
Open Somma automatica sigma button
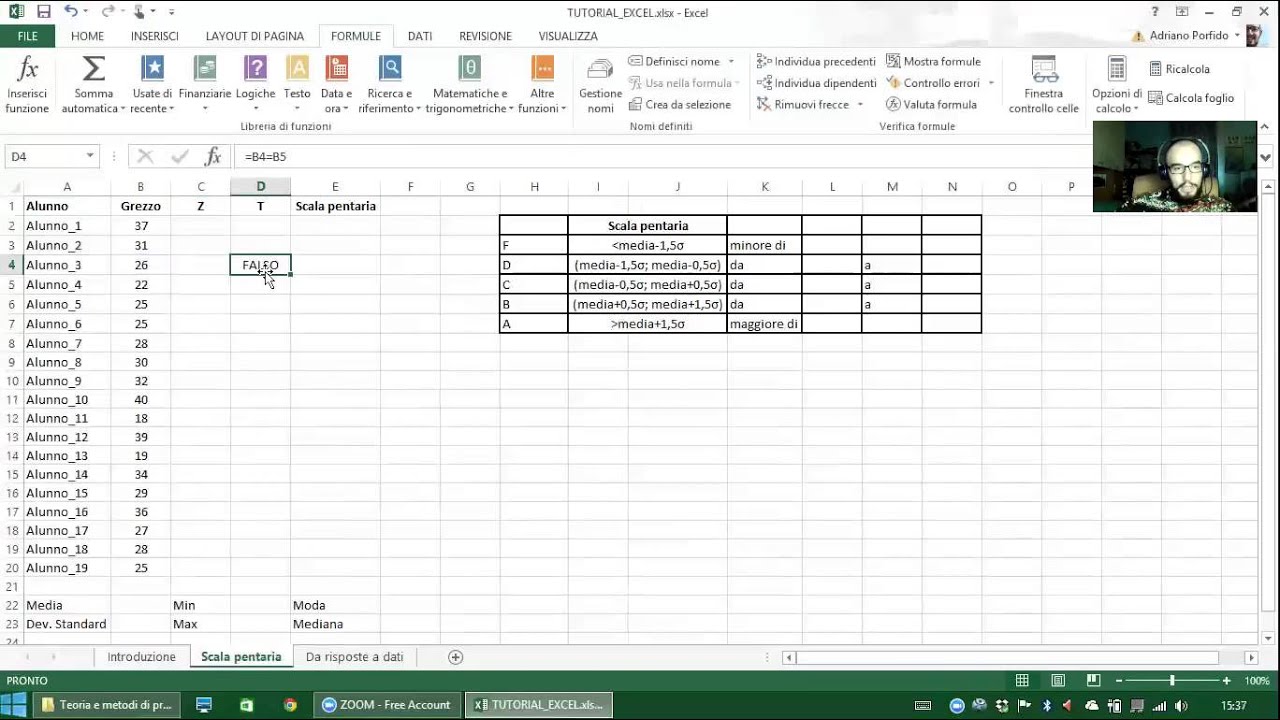94,85
